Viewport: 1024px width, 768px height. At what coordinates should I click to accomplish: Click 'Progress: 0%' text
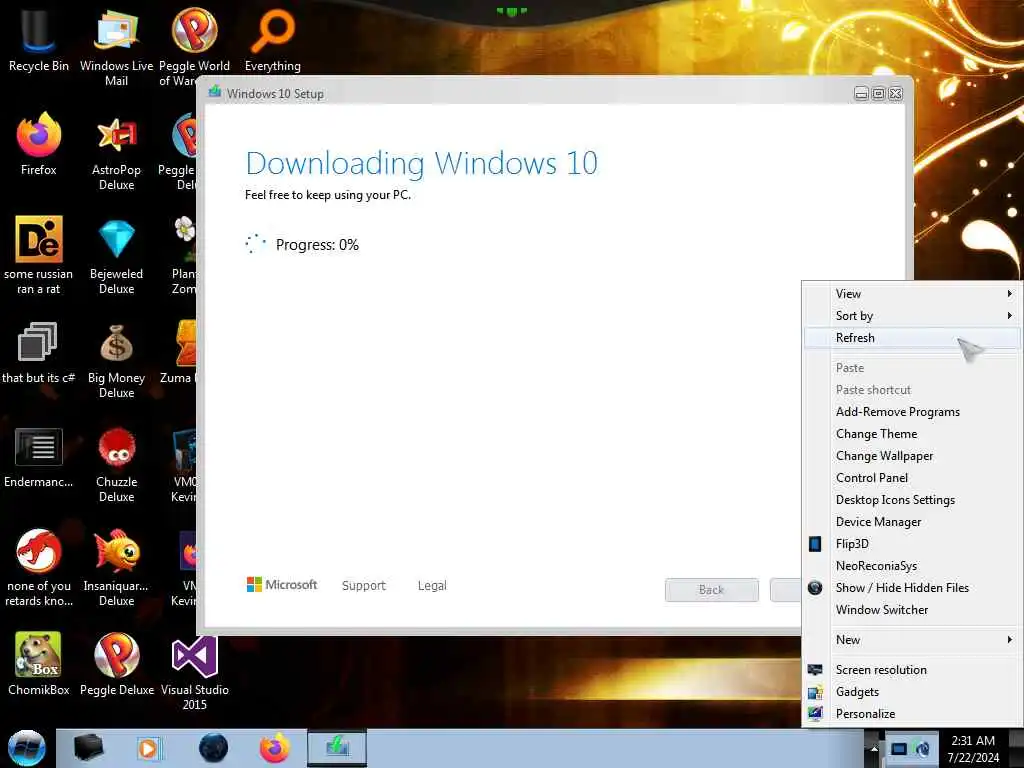point(317,245)
